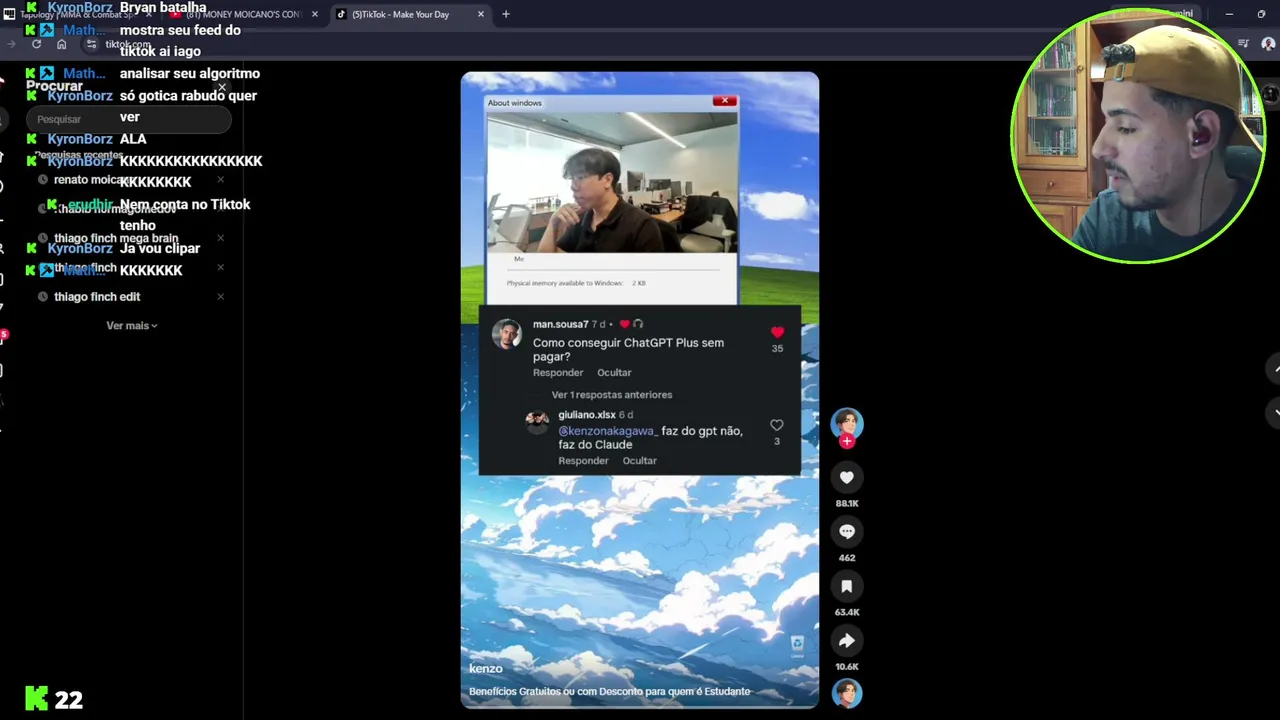The image size is (1280, 720).
Task: Like the video with the heart button
Action: [847, 478]
